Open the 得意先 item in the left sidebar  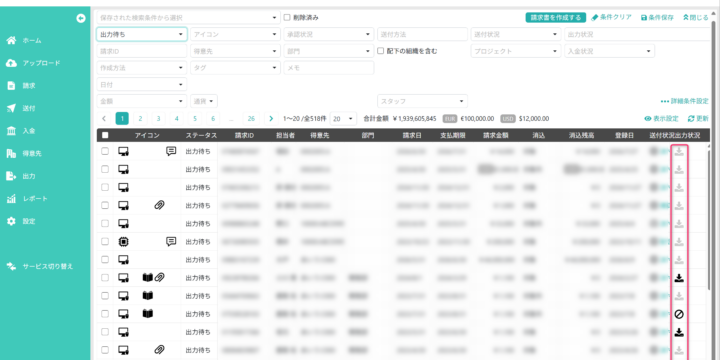pyautogui.click(x=24, y=153)
